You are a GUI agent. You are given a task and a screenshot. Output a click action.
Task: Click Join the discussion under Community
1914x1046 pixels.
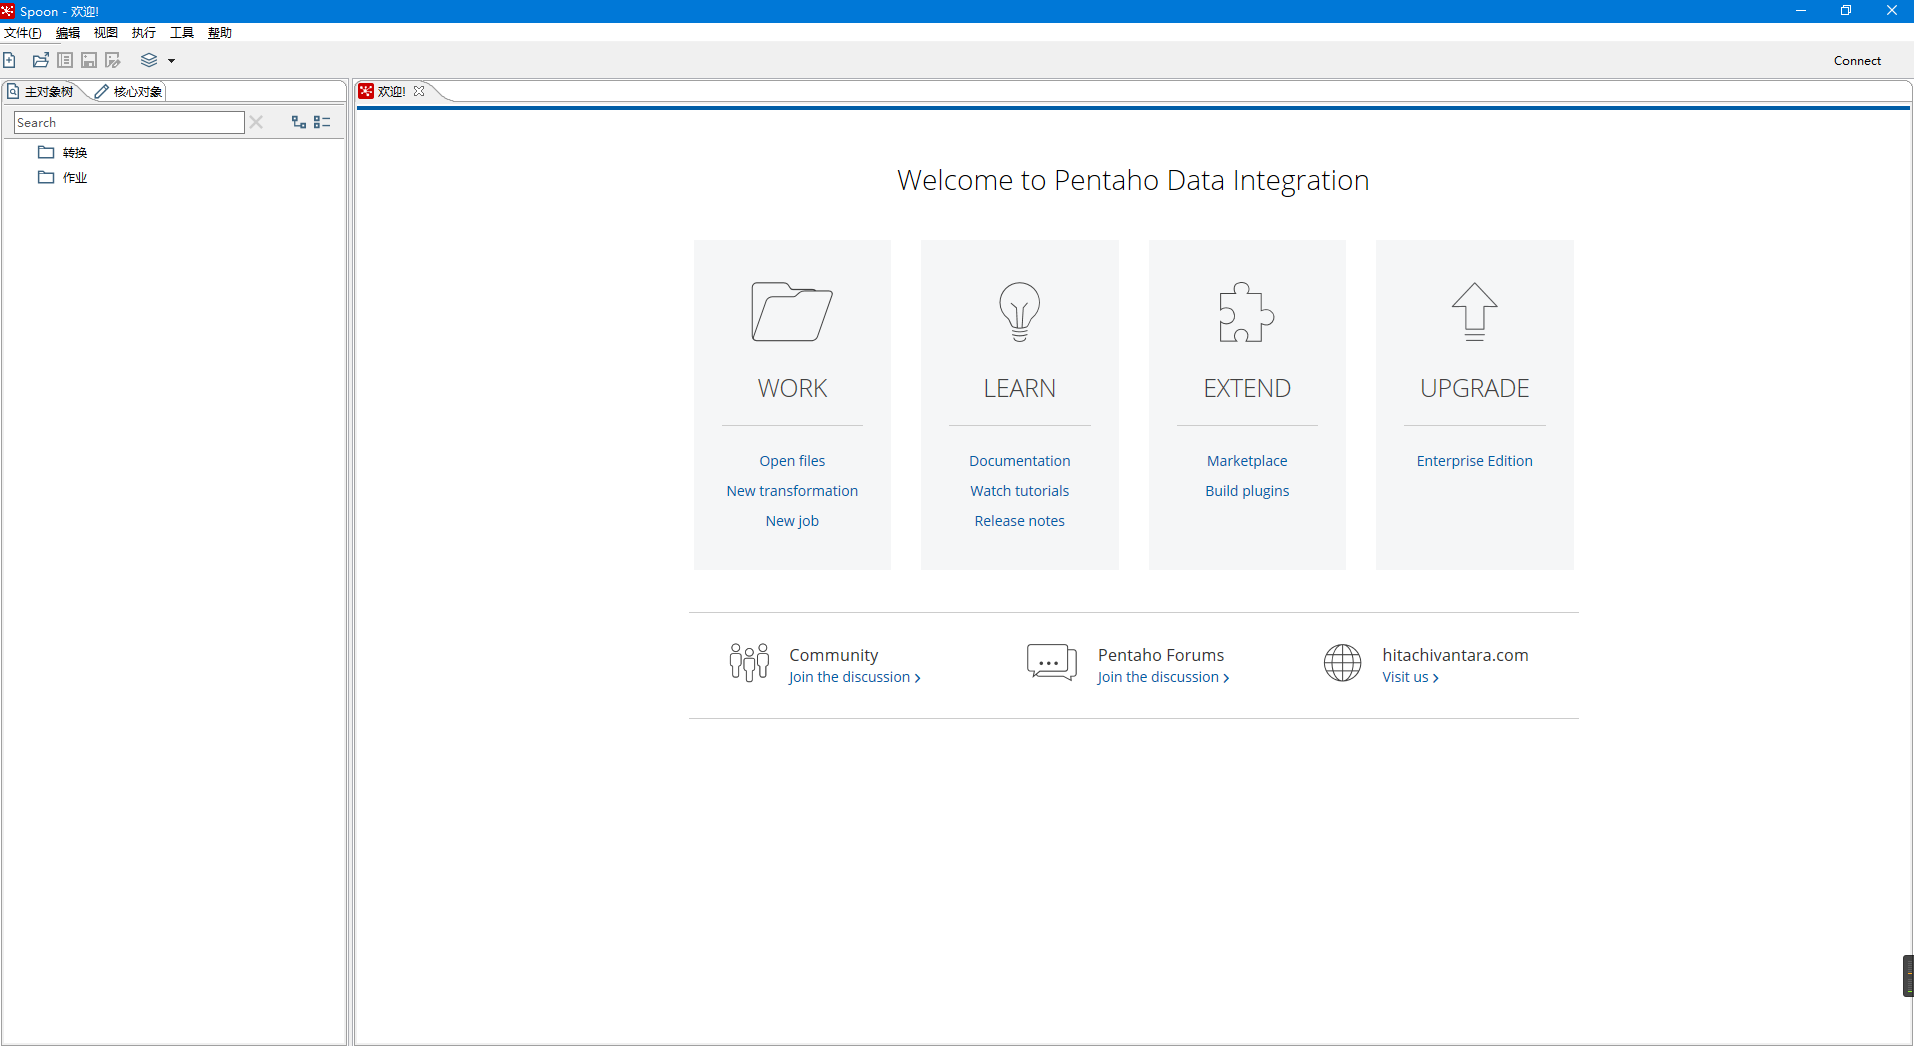pyautogui.click(x=854, y=677)
